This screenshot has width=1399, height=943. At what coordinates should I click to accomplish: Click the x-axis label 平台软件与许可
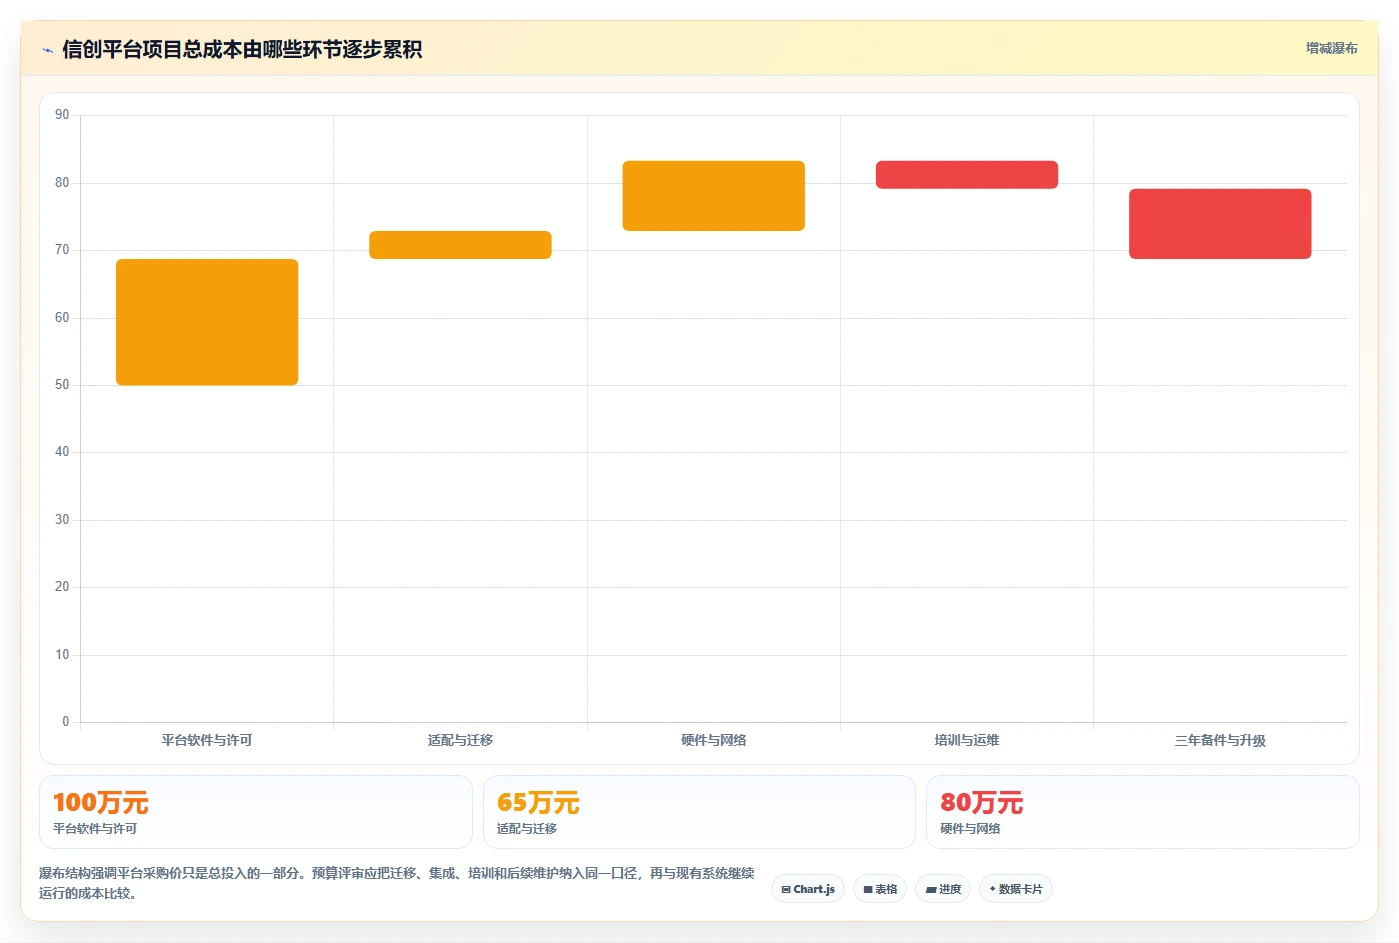tap(207, 740)
